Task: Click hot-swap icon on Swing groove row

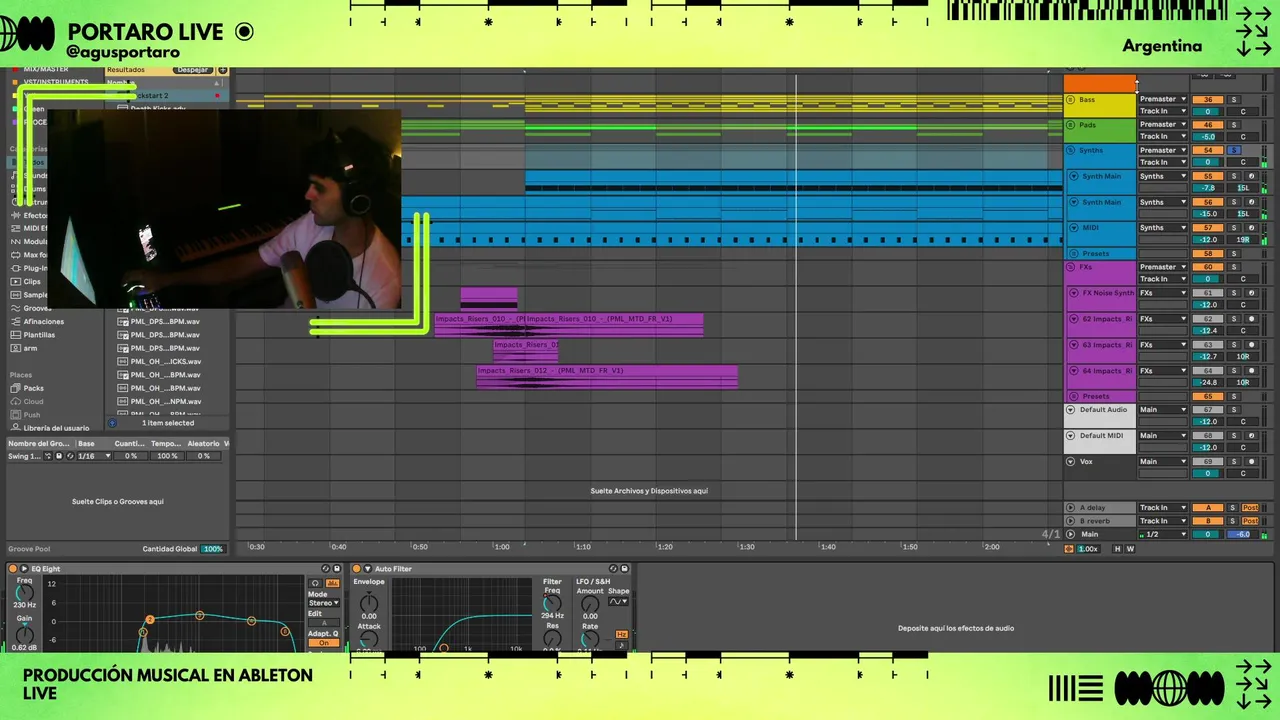Action: tap(70, 456)
